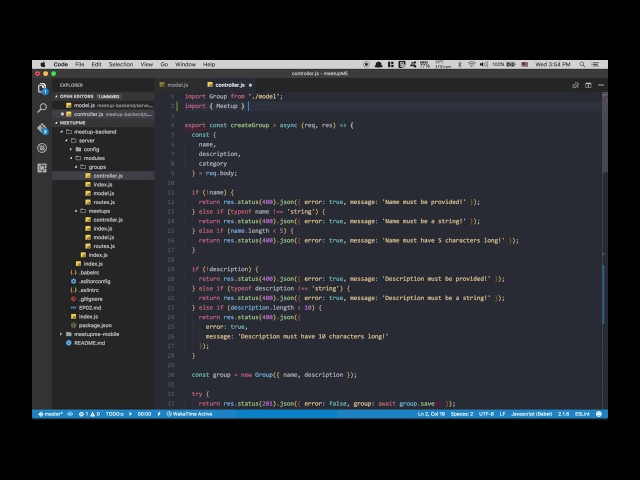This screenshot has height=480, width=640.
Task: Click the ESLint status item
Action: [x=582, y=414]
